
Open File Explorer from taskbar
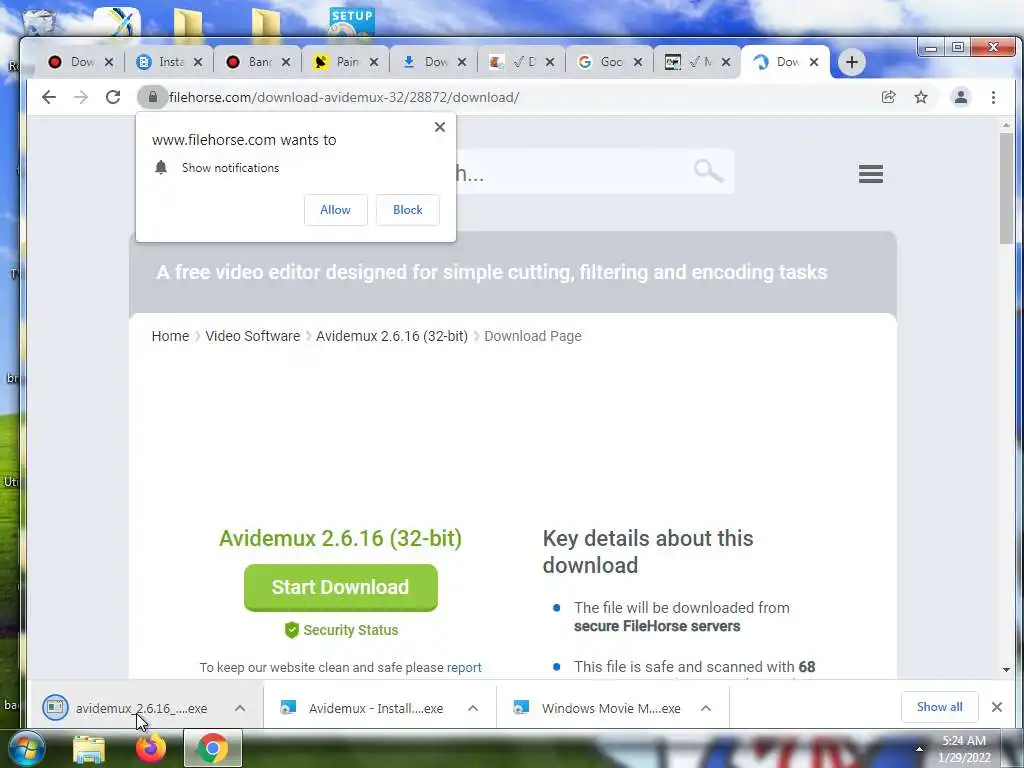(89, 749)
